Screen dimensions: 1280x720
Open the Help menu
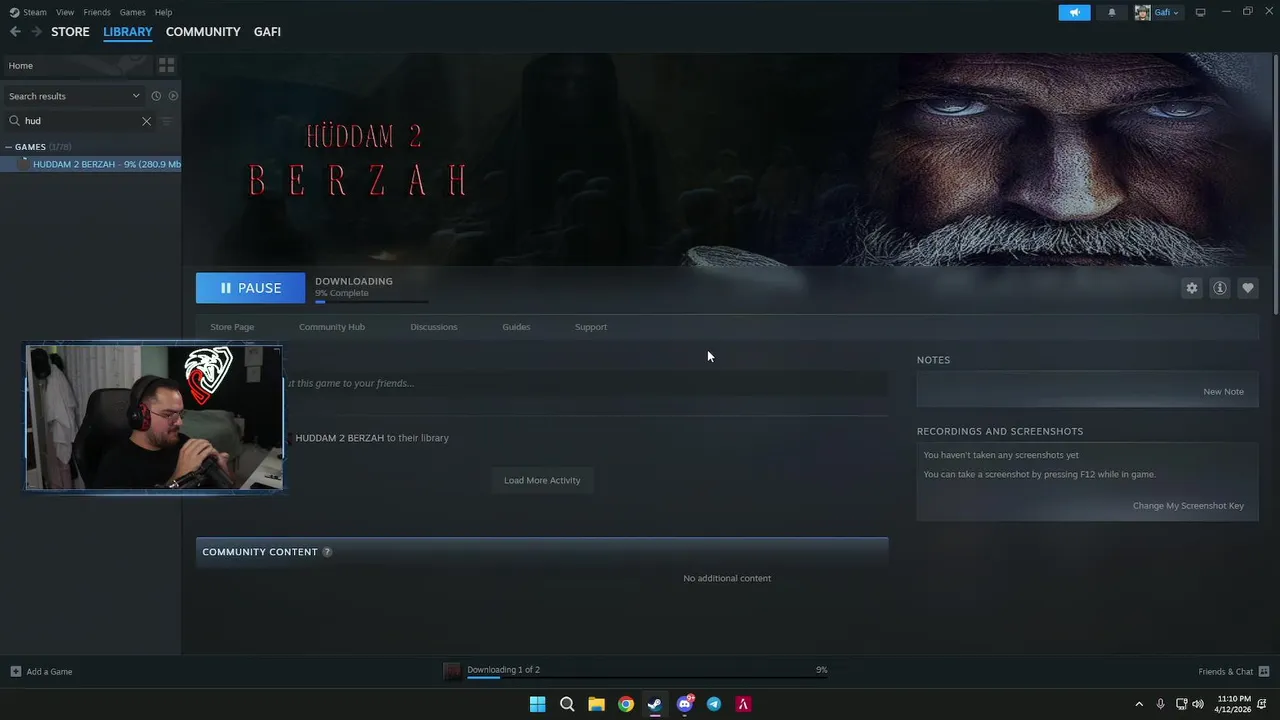[x=163, y=12]
